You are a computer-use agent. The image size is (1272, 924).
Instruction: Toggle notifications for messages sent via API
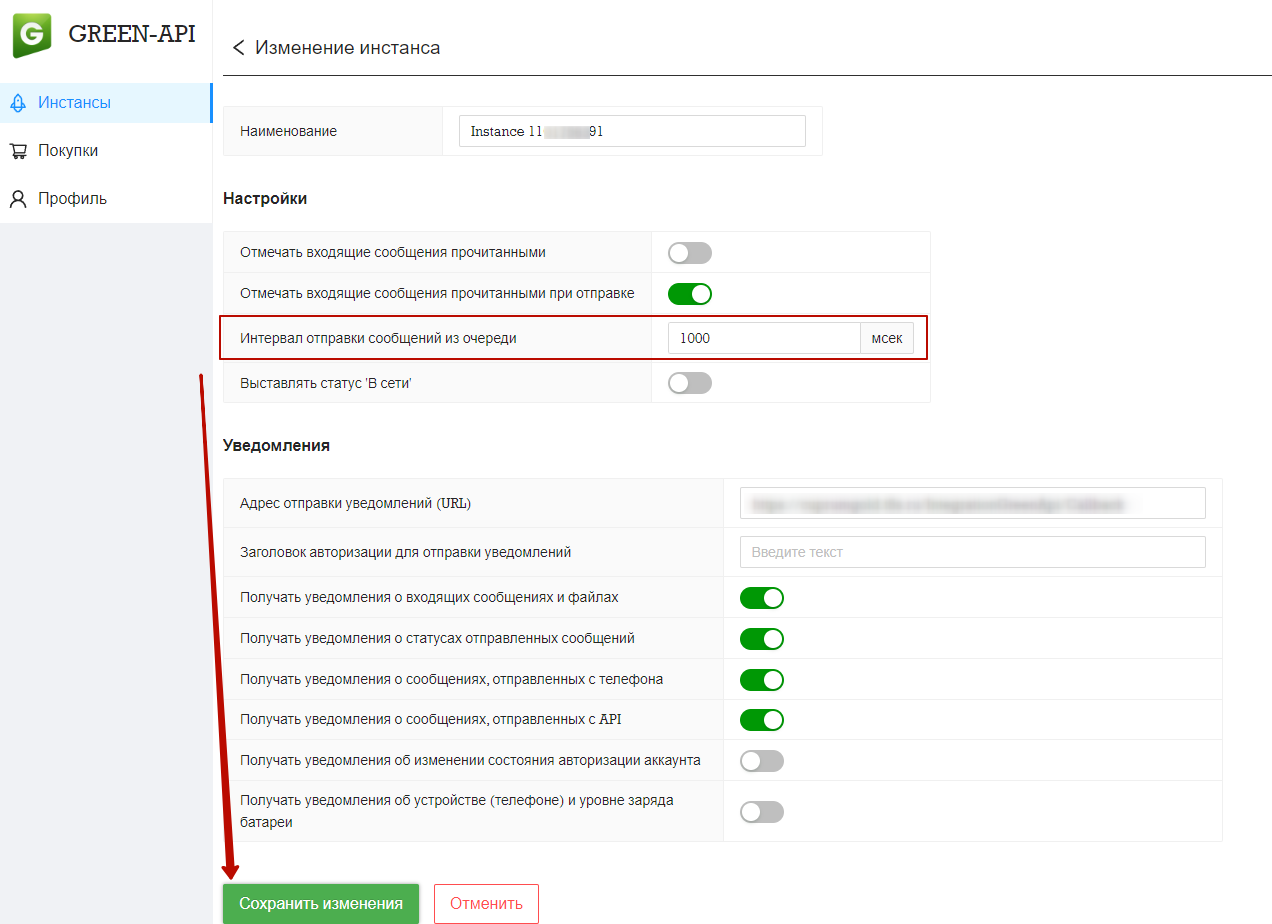pos(762,720)
